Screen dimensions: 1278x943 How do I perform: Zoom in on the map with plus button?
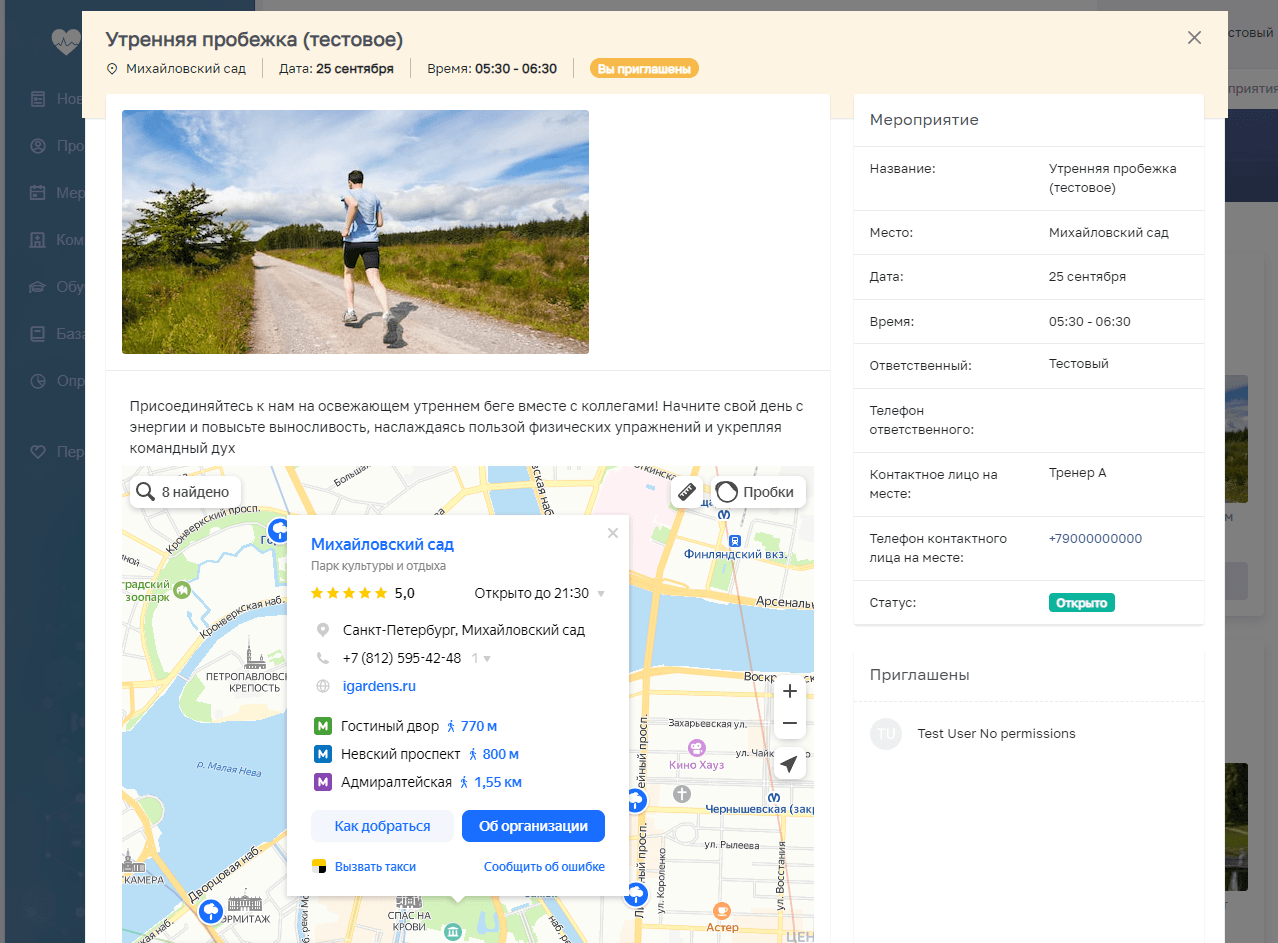coord(790,691)
